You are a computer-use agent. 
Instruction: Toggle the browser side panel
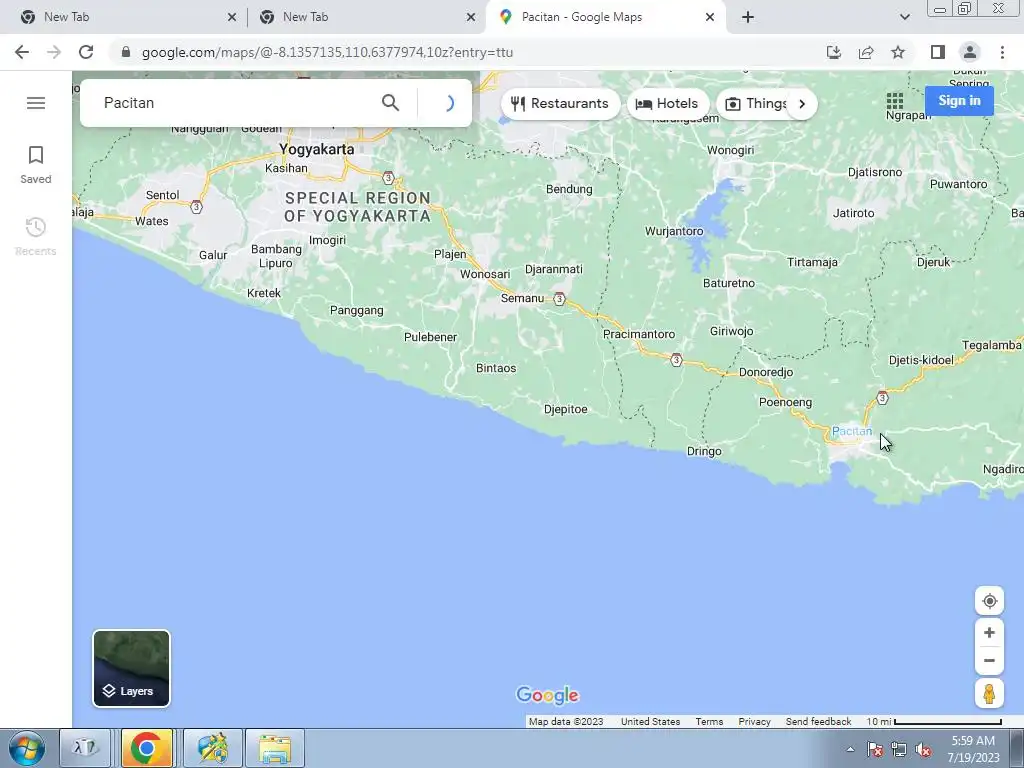(938, 52)
